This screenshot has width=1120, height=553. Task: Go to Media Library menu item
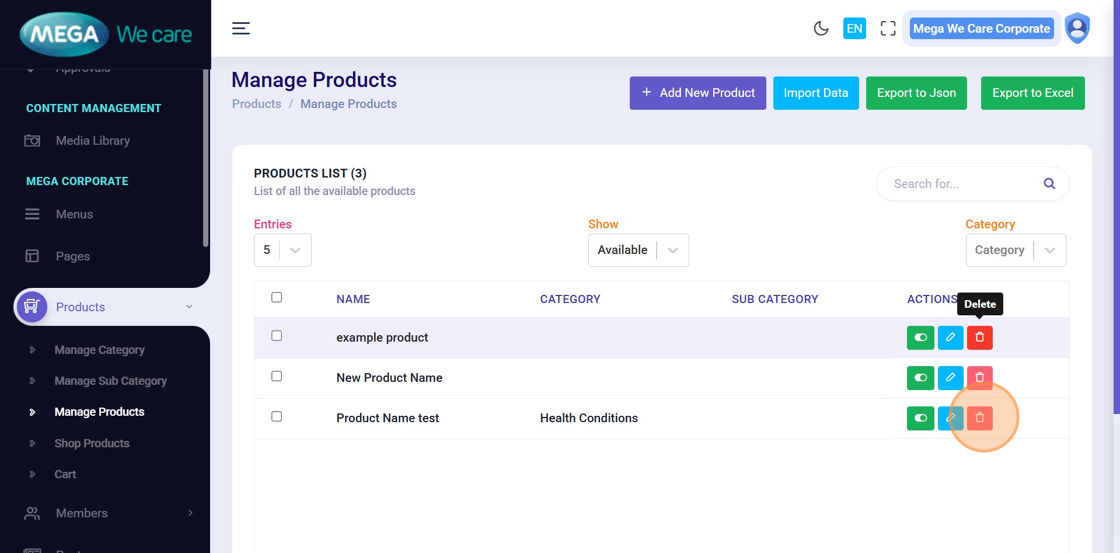click(92, 141)
